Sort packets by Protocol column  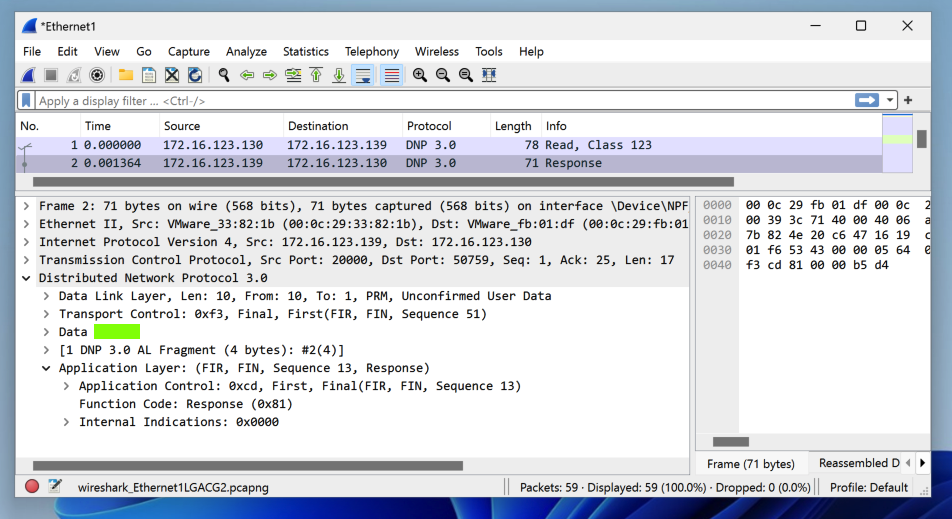(x=446, y=126)
